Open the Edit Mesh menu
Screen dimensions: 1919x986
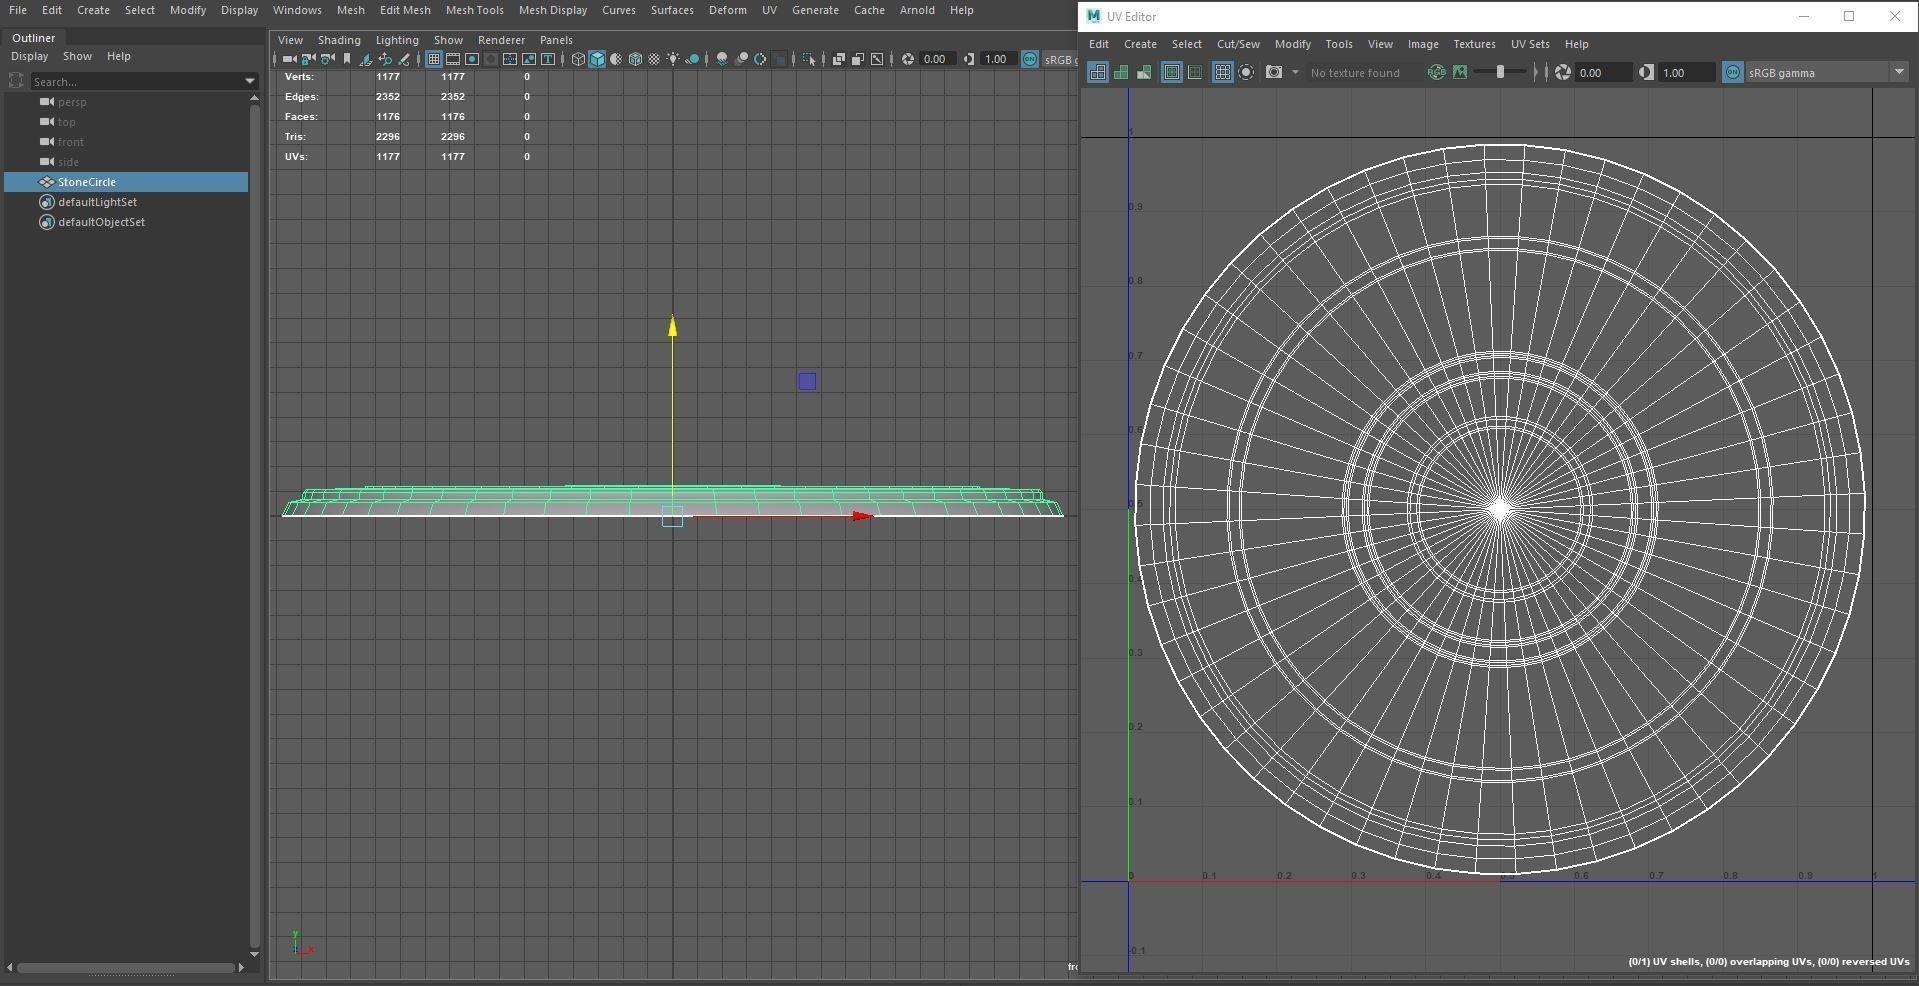[405, 10]
